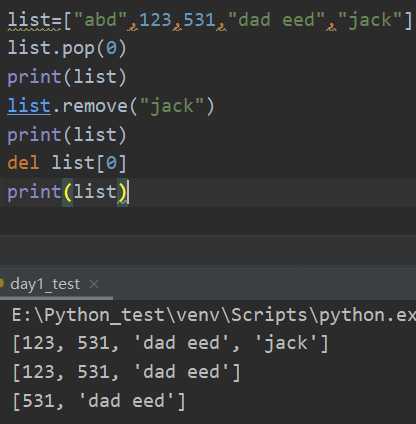Image resolution: width=416 pixels, height=424 pixels.
Task: Open the day1_test run tab
Action: coord(45,284)
